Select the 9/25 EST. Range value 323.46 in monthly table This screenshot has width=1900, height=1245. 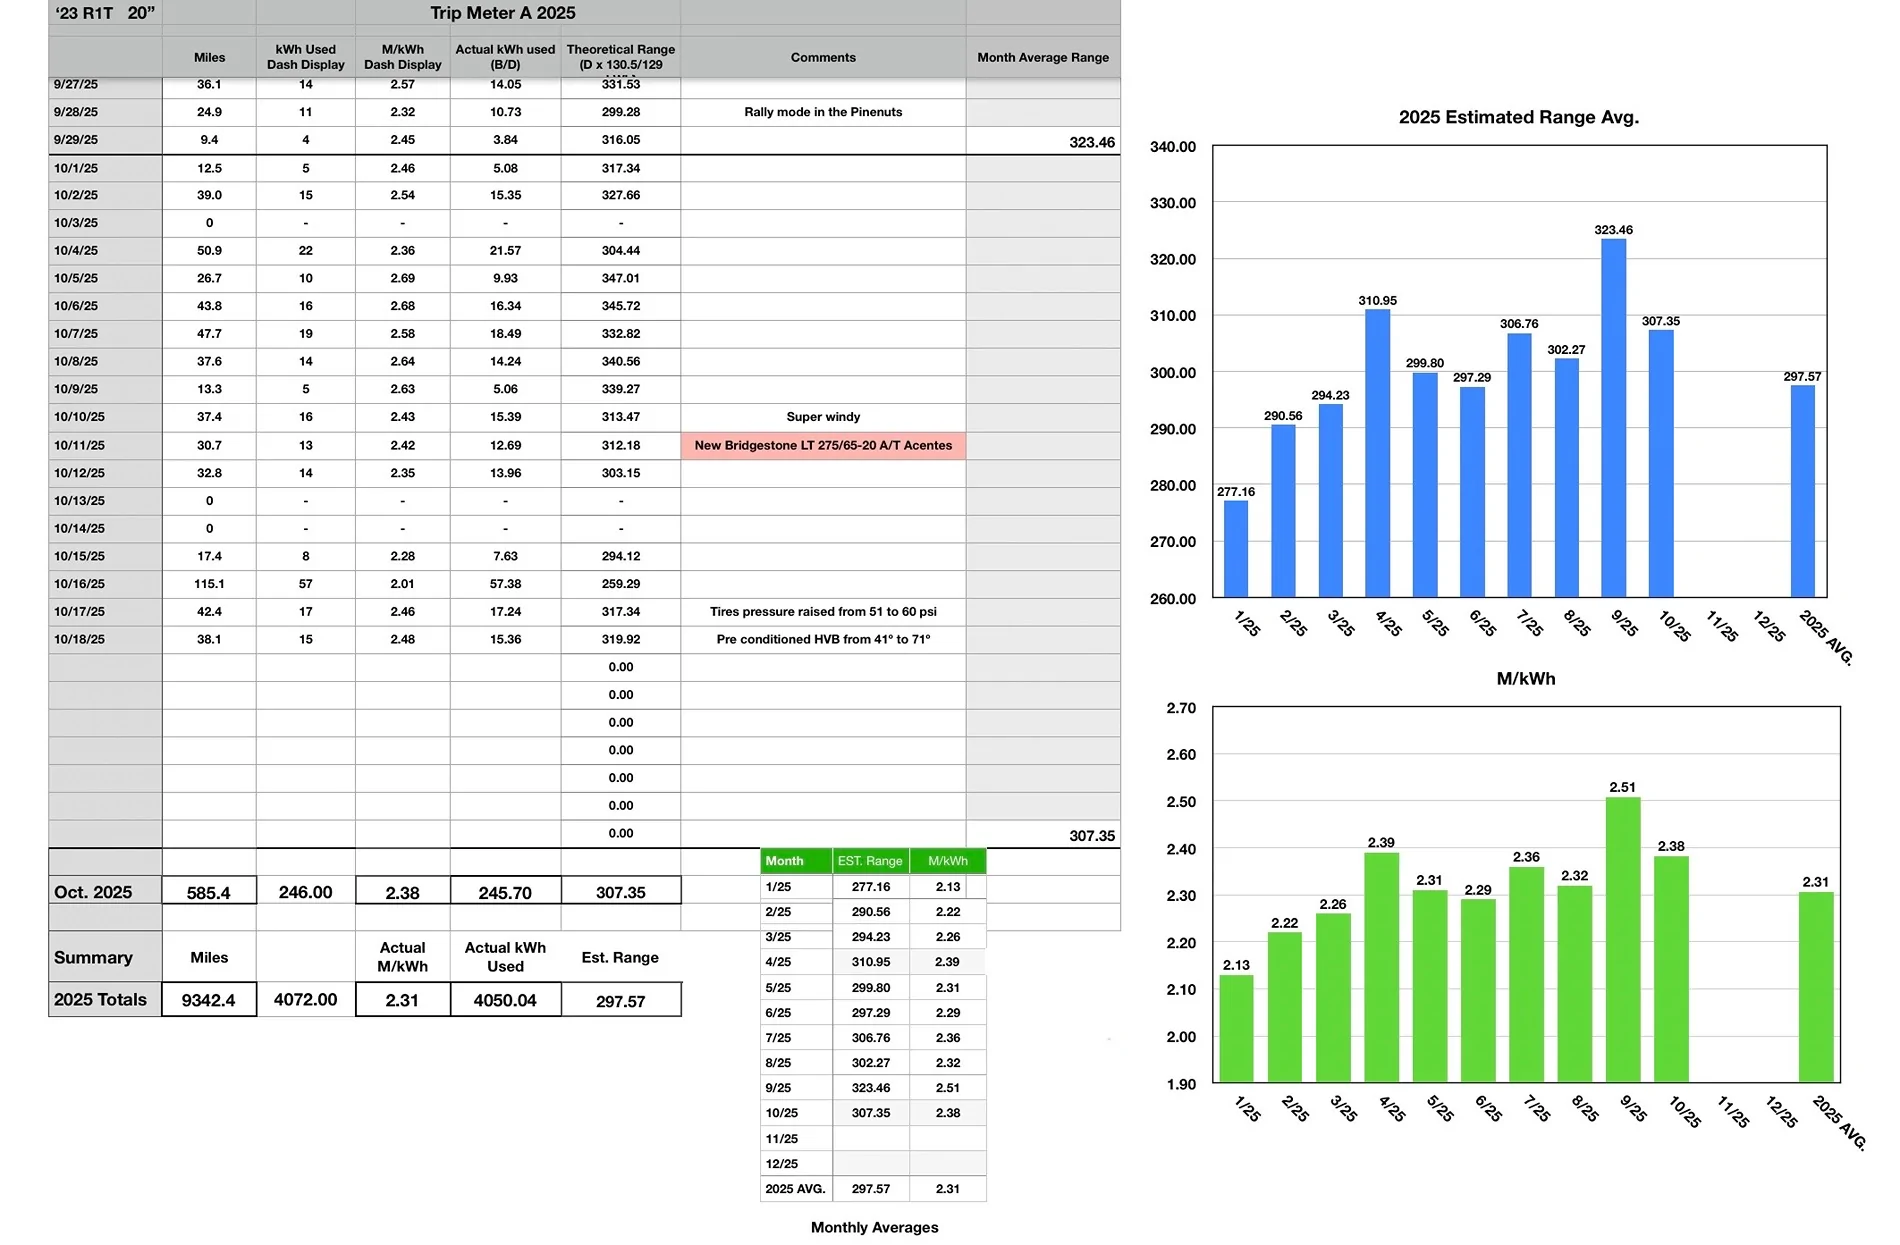pos(870,1088)
